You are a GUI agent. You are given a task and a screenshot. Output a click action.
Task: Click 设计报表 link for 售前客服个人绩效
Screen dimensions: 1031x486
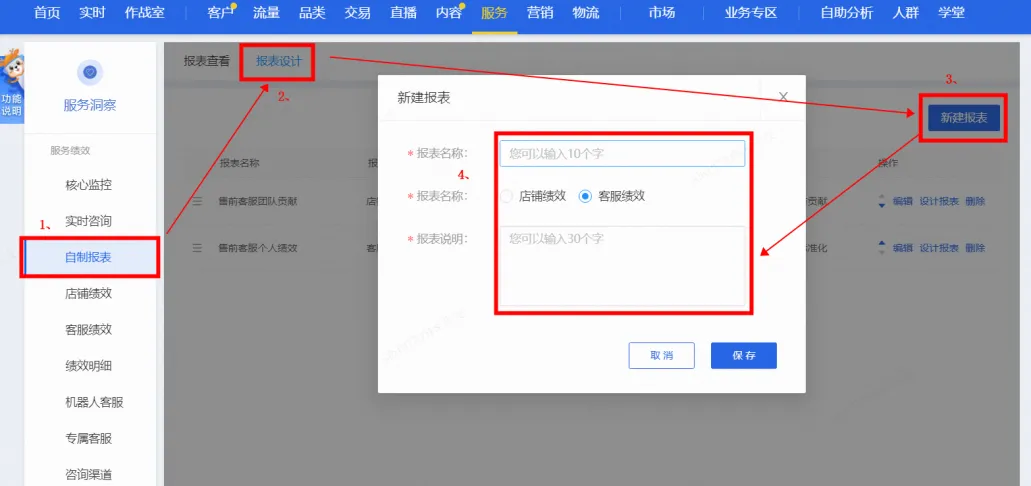coord(939,248)
